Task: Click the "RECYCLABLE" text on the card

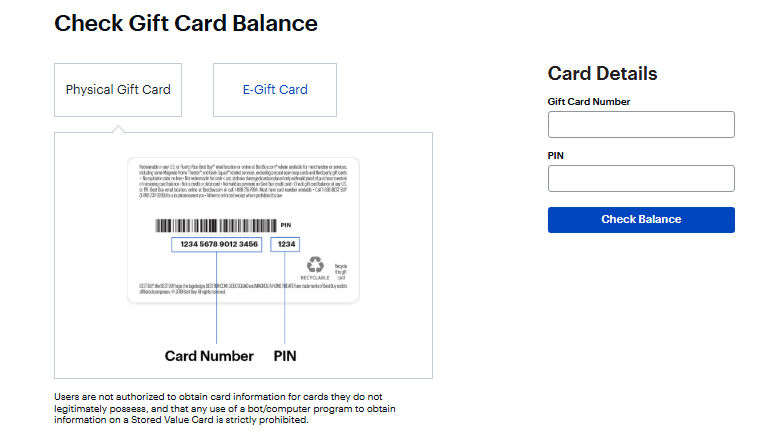Action: [315, 279]
